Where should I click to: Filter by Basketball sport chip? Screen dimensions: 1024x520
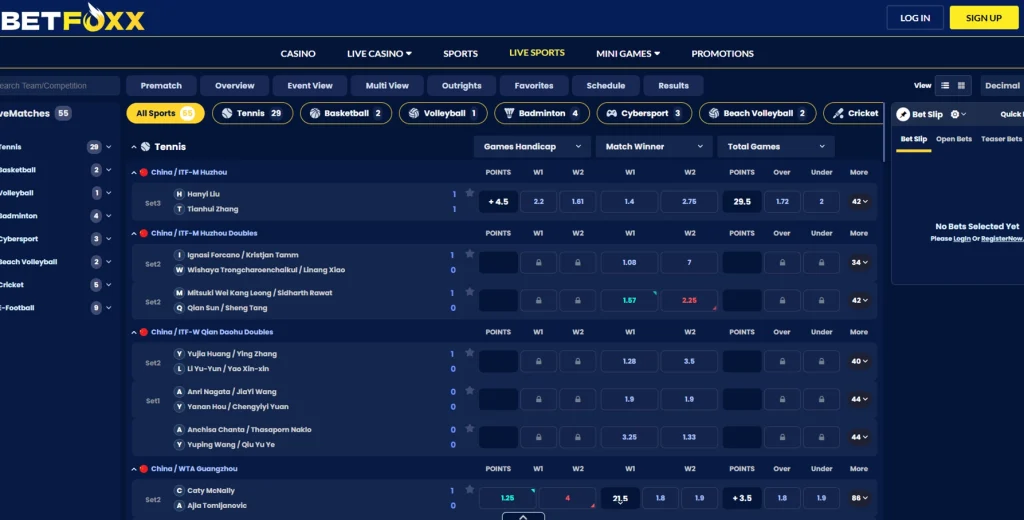click(x=346, y=113)
